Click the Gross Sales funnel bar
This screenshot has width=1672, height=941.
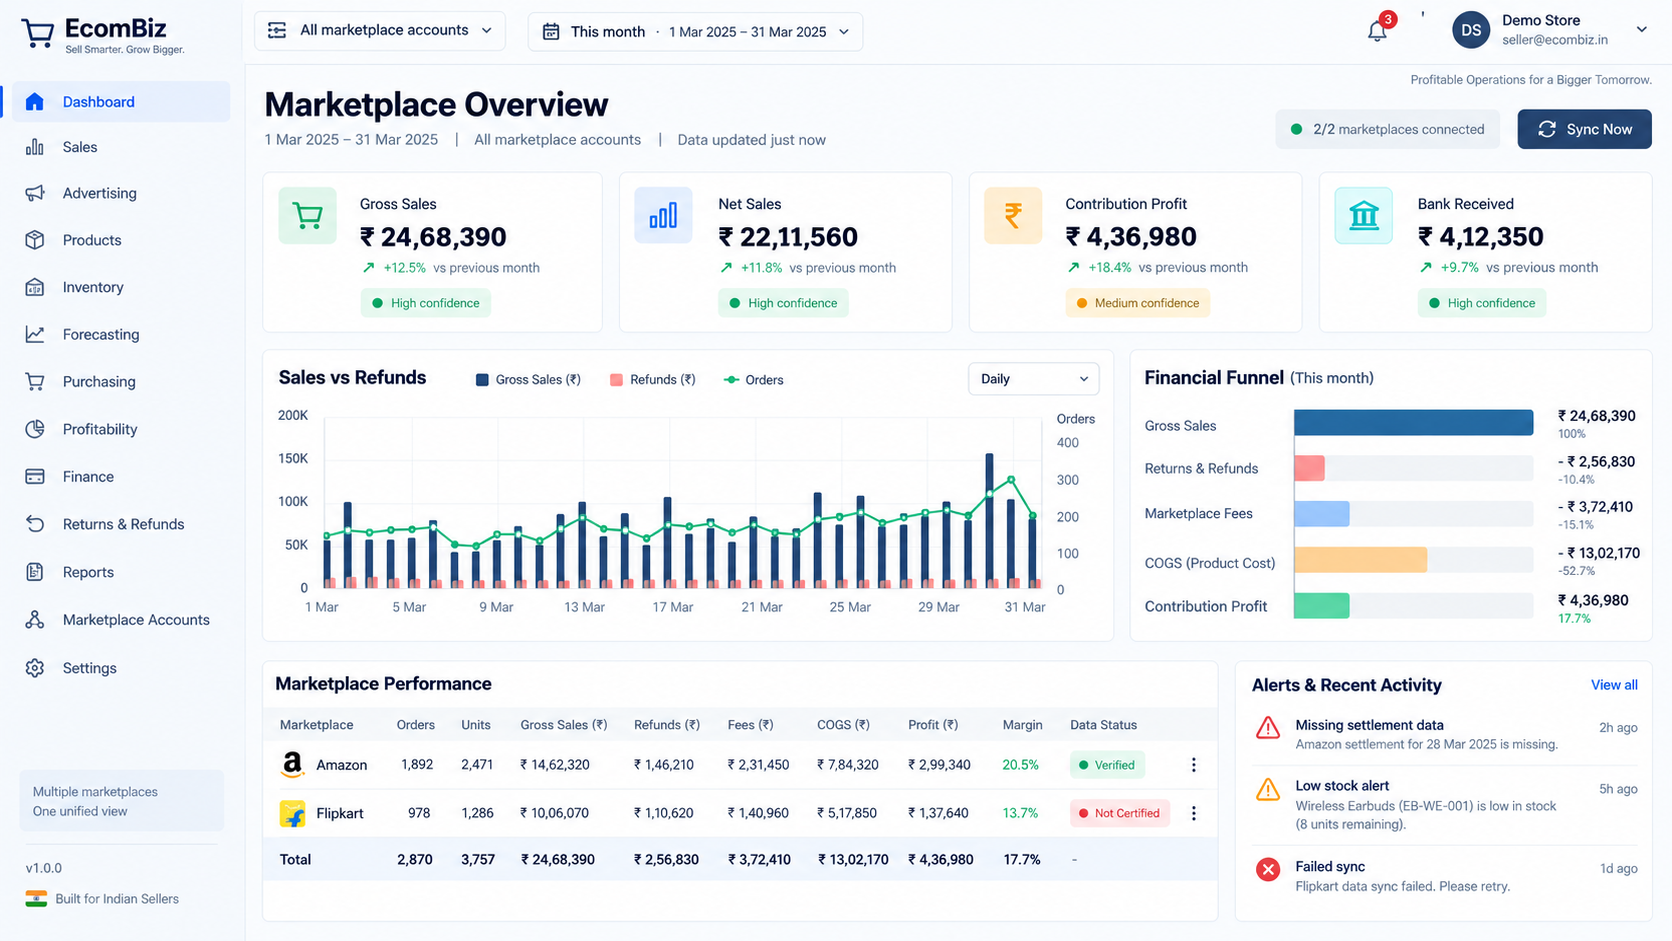1413,422
